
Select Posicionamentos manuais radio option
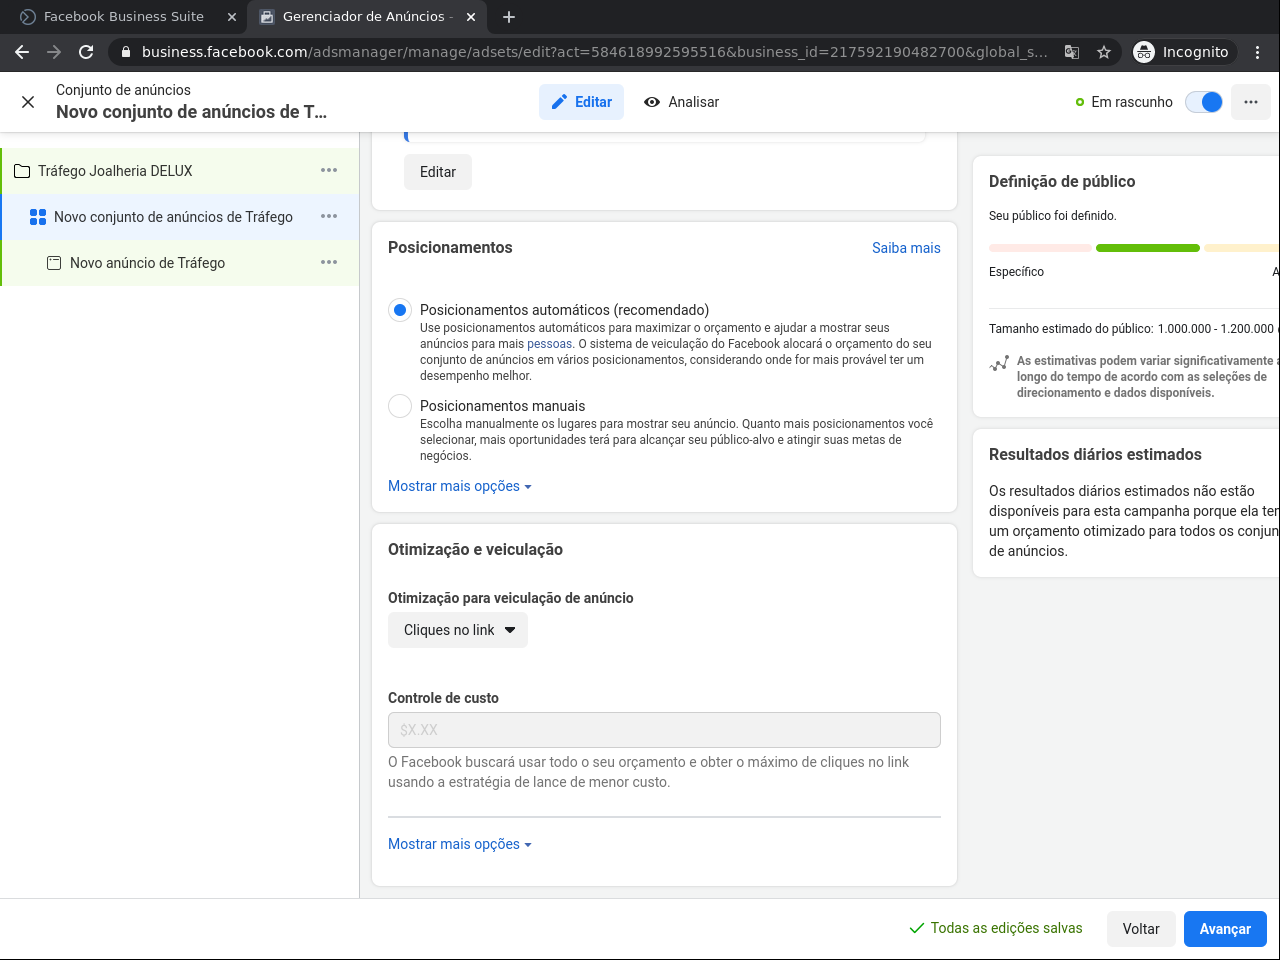click(400, 406)
